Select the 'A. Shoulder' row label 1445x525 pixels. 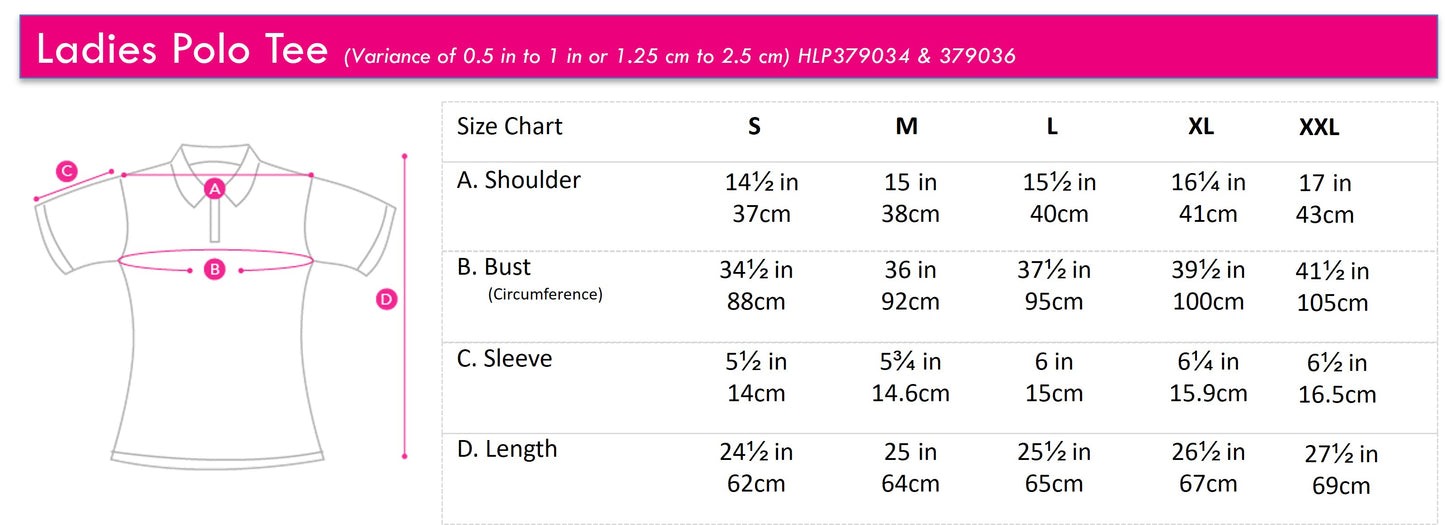coord(519,181)
